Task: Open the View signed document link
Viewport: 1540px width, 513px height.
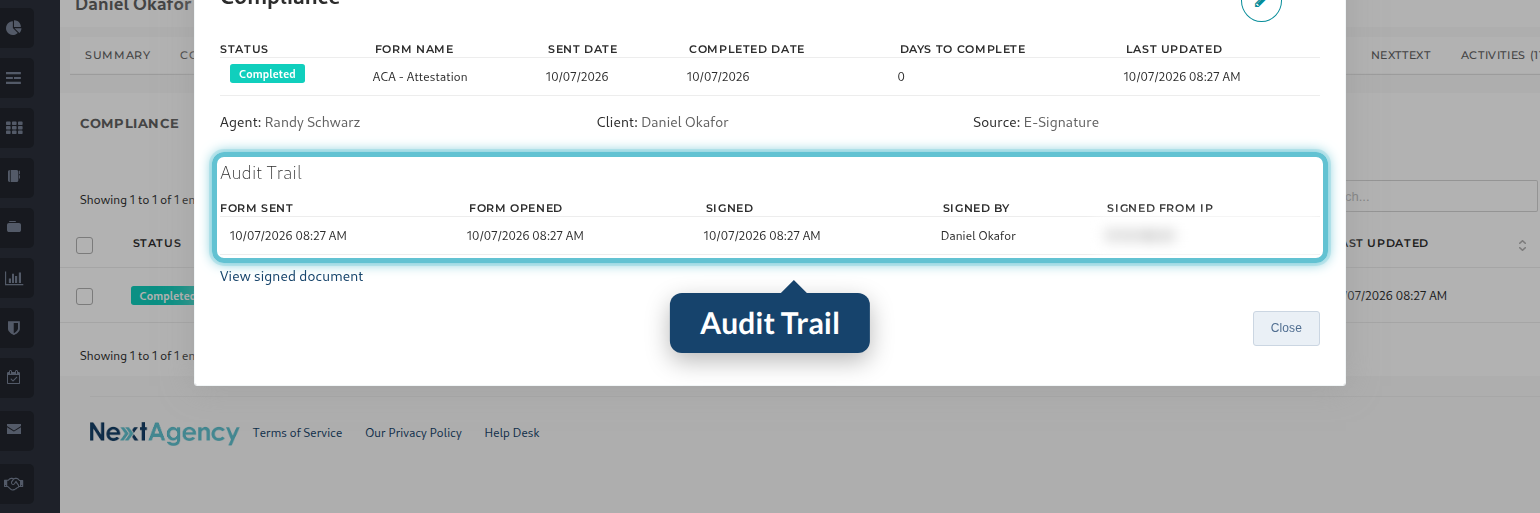Action: (x=291, y=276)
